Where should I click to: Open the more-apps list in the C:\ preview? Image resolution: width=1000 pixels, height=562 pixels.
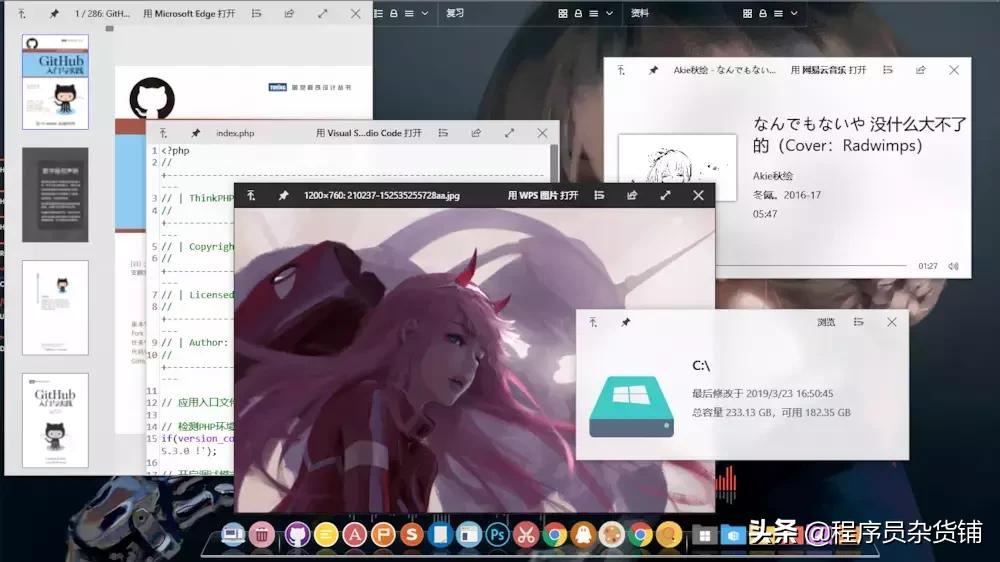pos(858,322)
